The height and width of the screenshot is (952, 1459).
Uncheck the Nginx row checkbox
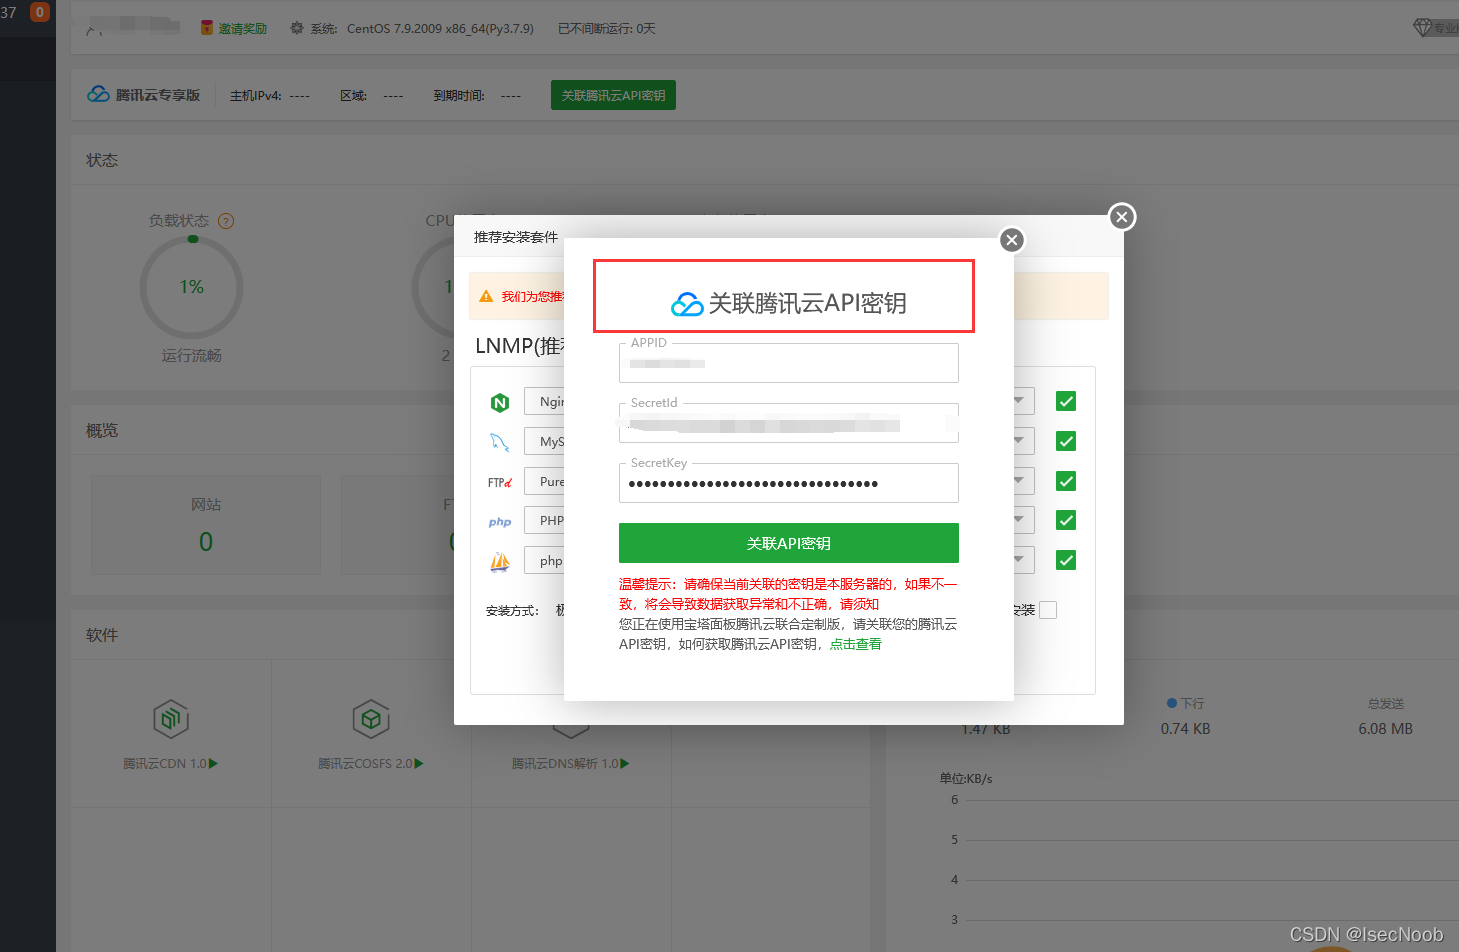coord(1066,401)
